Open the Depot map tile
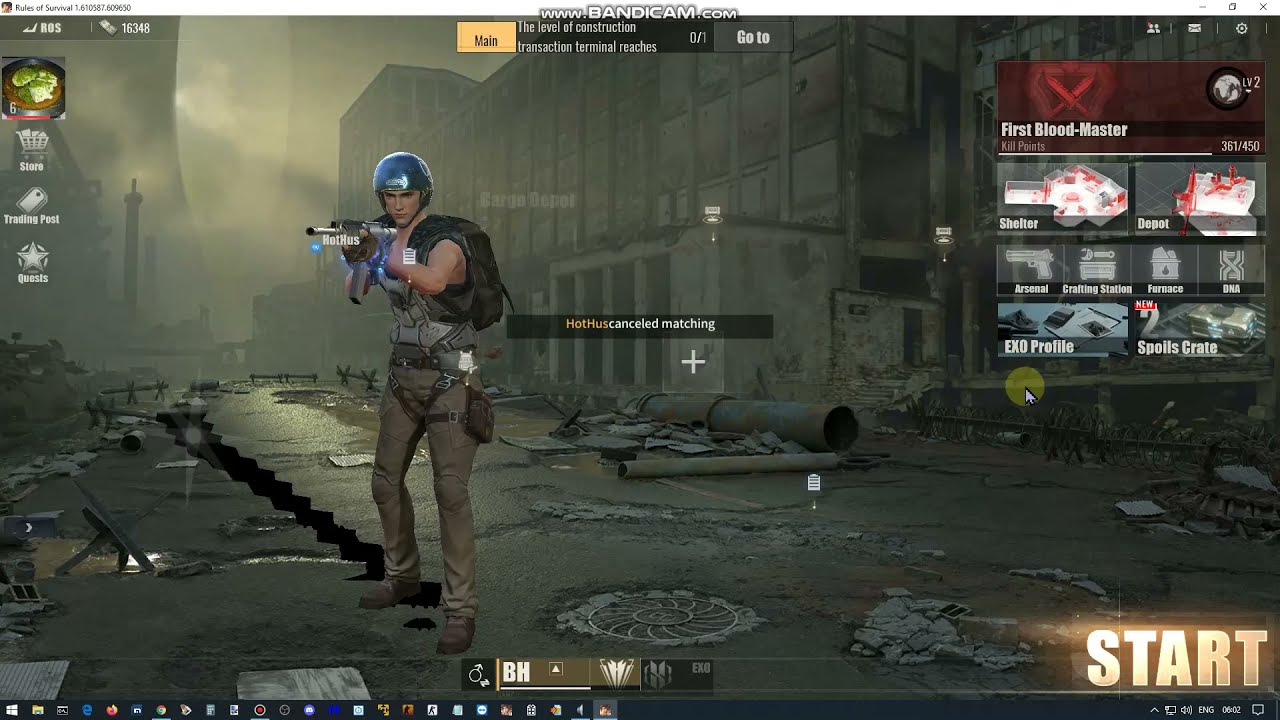Viewport: 1280px width, 720px height. (x=1200, y=199)
